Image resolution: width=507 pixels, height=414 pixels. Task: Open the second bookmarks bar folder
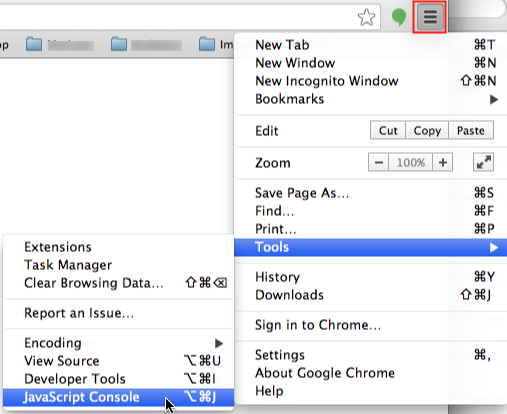click(147, 44)
